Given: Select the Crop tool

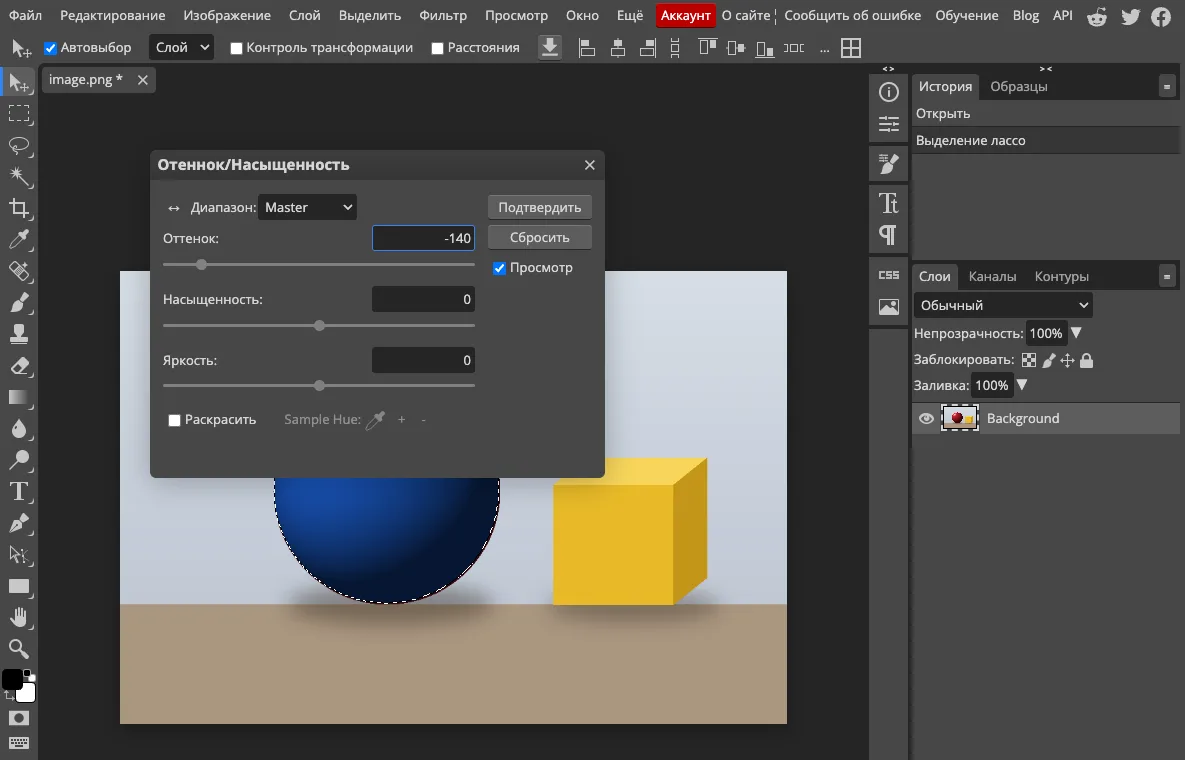Looking at the screenshot, I should pyautogui.click(x=19, y=209).
